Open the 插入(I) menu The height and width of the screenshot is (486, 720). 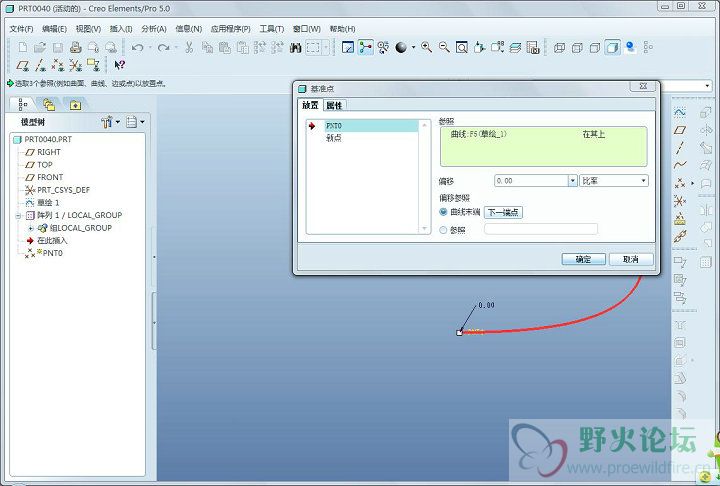click(x=121, y=29)
